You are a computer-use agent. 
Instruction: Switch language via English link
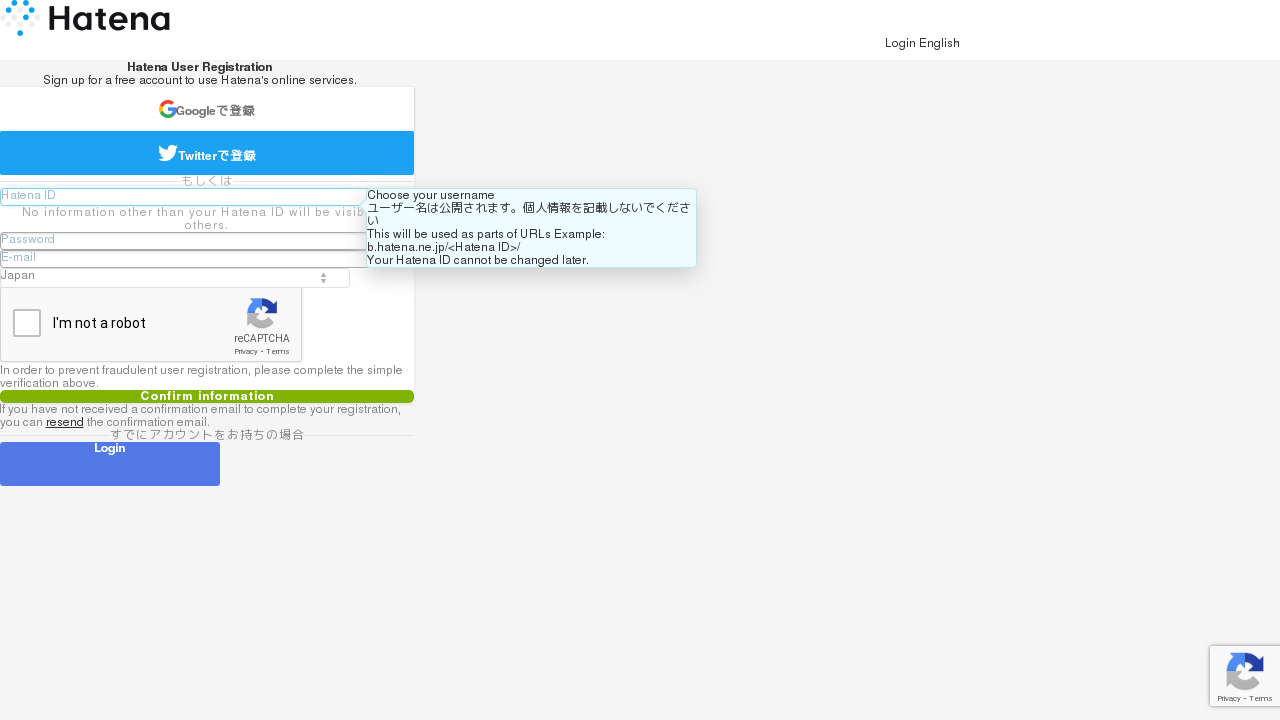coord(939,43)
